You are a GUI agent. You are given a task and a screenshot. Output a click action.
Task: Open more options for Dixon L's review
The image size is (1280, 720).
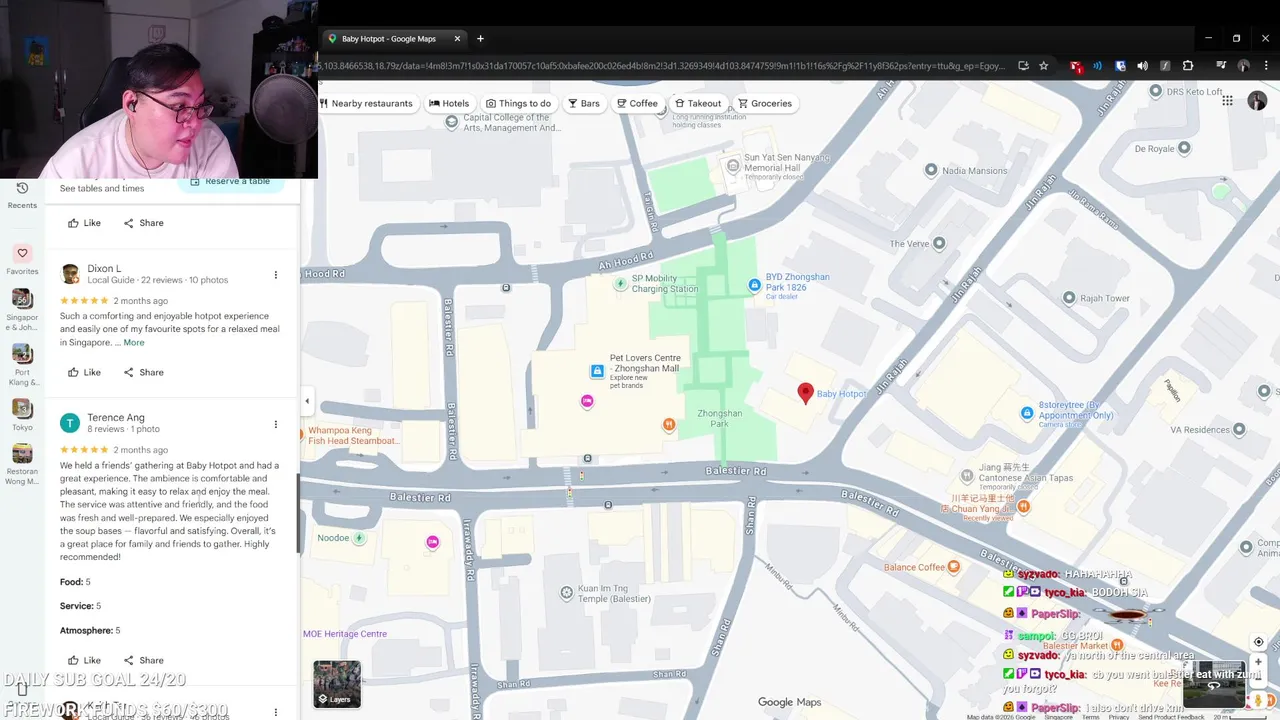click(276, 274)
